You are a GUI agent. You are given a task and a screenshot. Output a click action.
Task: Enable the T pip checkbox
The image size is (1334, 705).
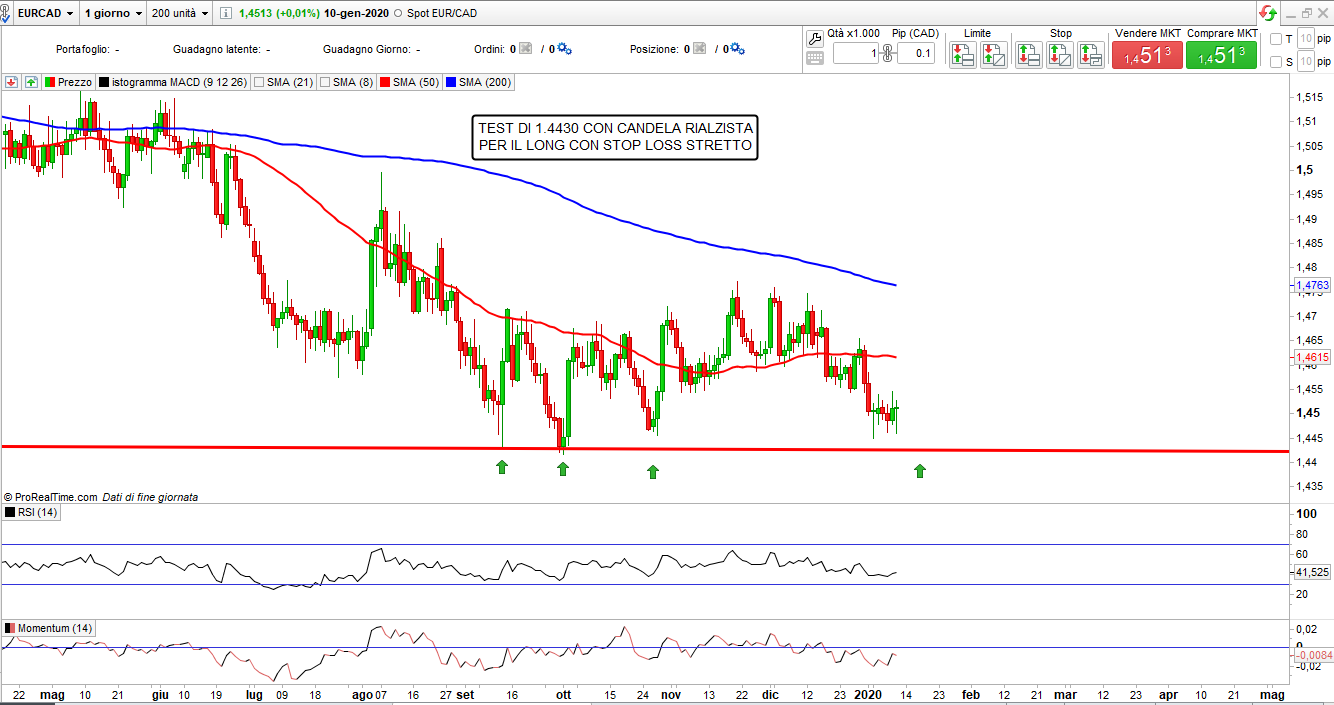click(x=1275, y=39)
